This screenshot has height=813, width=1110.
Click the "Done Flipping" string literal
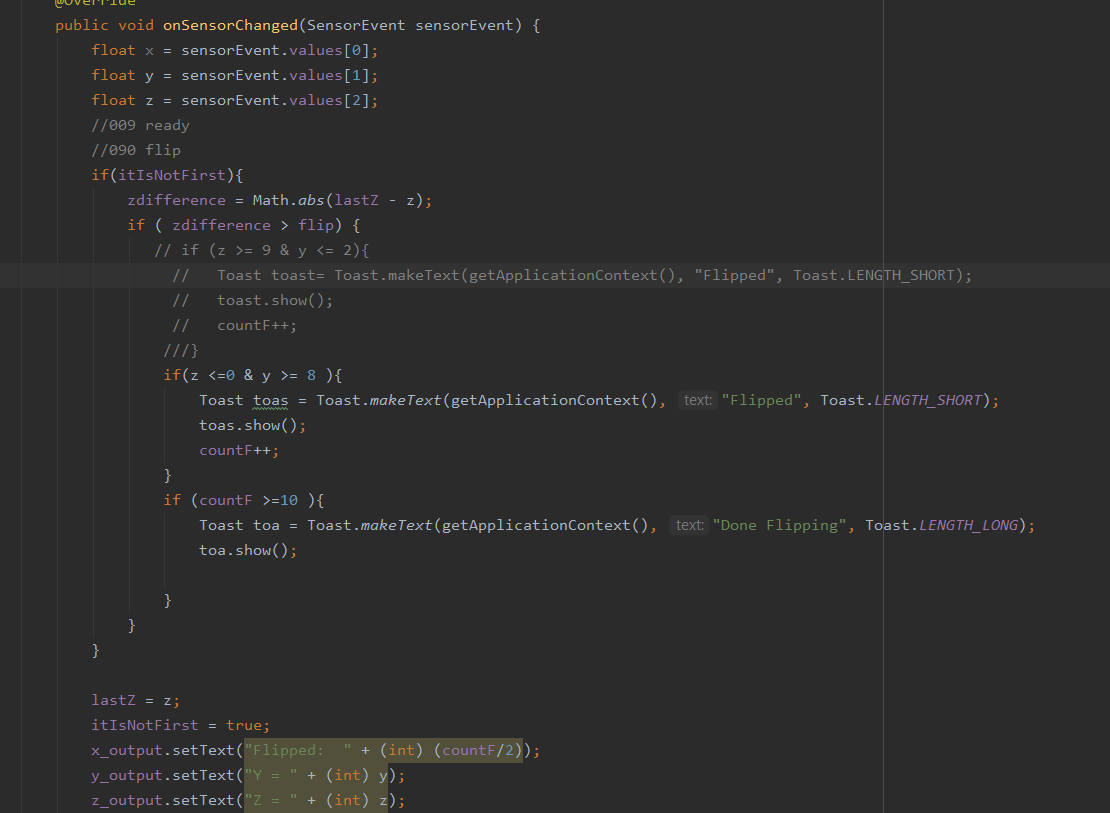click(779, 525)
